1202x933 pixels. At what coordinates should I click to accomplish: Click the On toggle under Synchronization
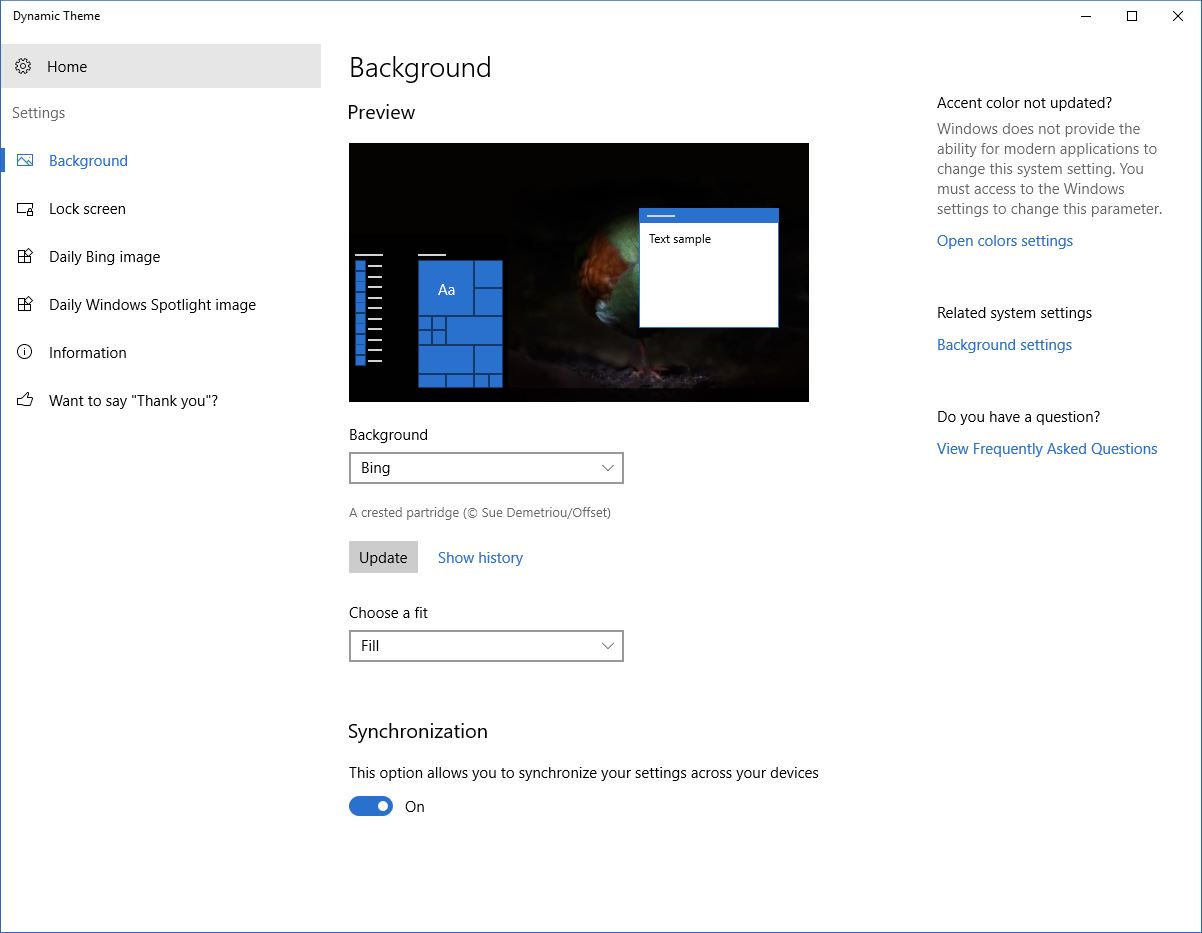370,806
